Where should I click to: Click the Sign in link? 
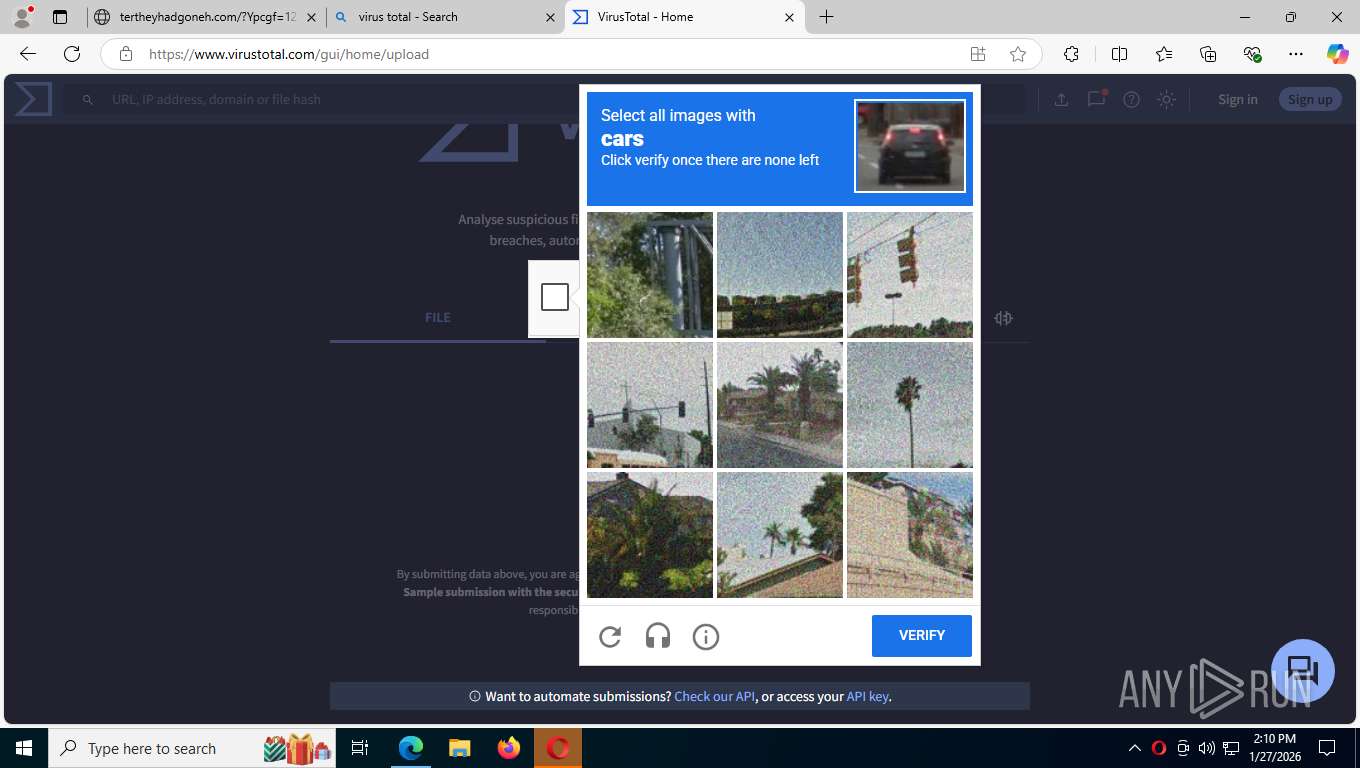click(x=1238, y=99)
